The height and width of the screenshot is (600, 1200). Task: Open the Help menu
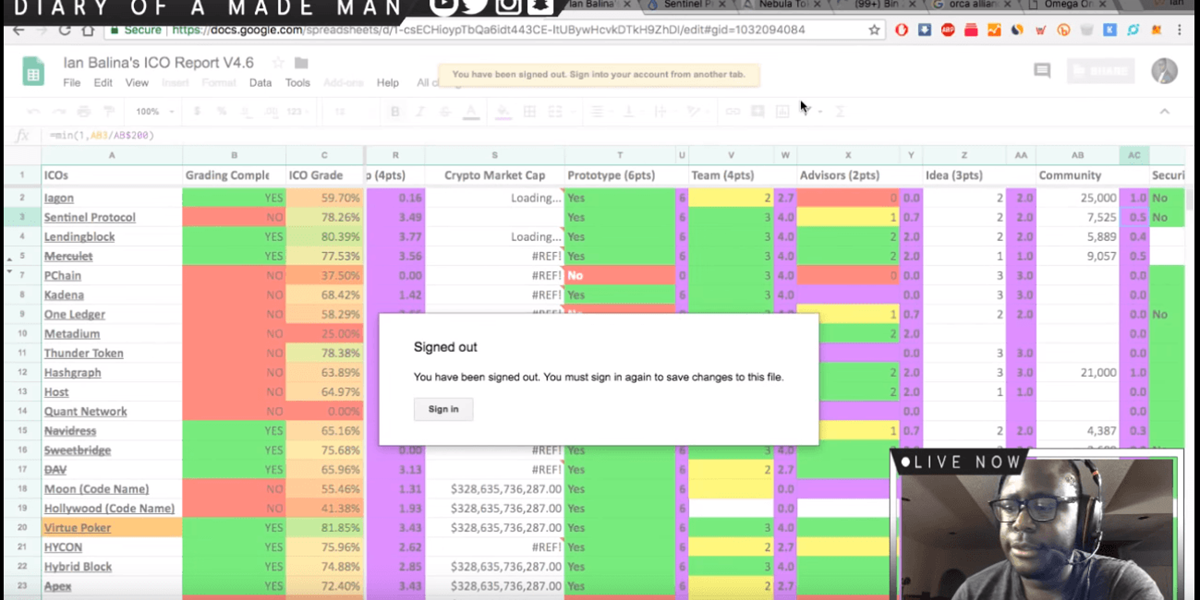point(388,83)
